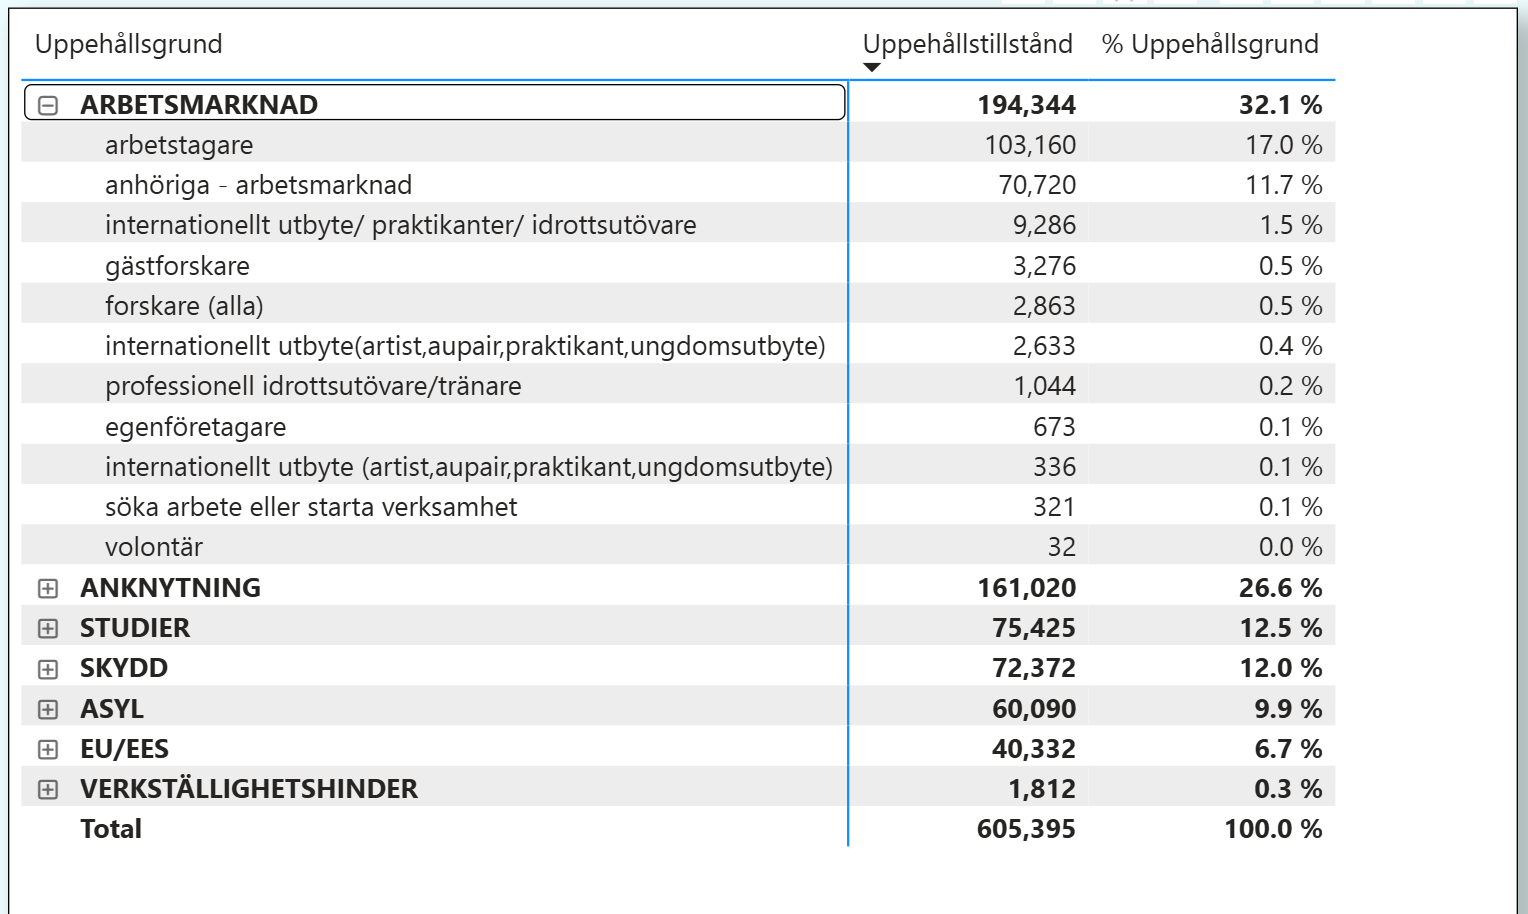Expand the ANKNYTNING row

tap(48, 588)
